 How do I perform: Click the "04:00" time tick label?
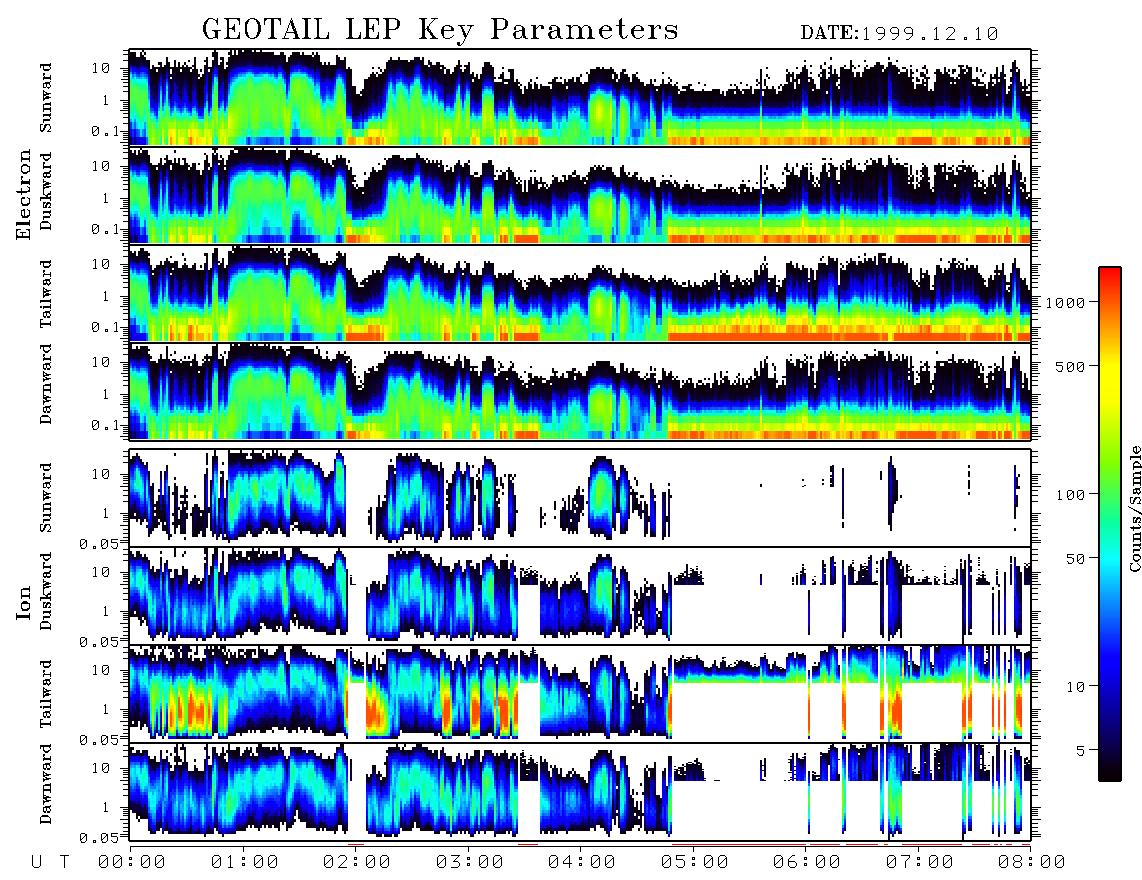click(582, 862)
